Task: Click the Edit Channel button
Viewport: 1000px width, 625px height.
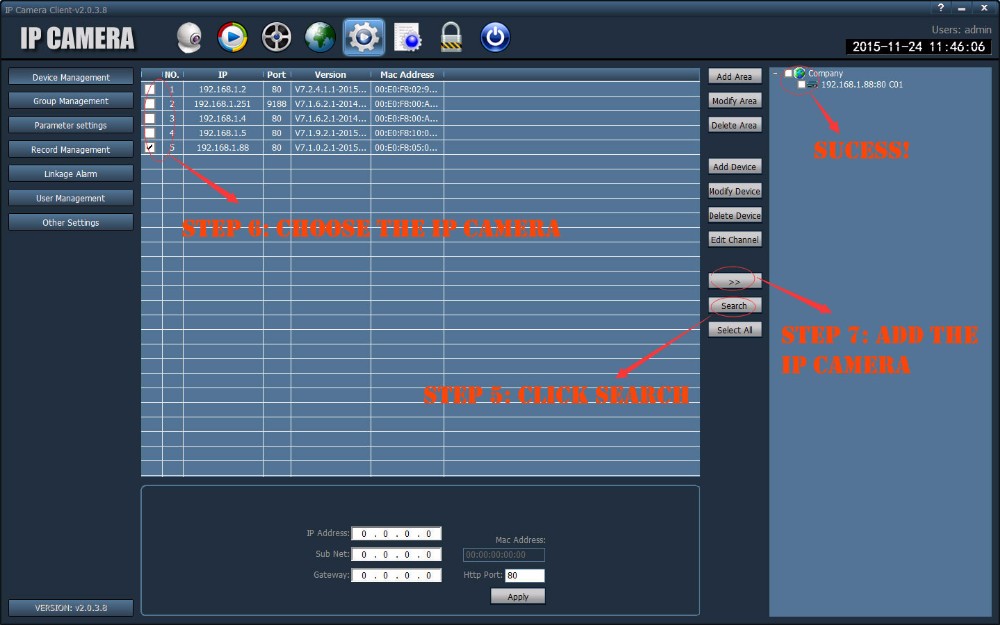Action: click(735, 240)
